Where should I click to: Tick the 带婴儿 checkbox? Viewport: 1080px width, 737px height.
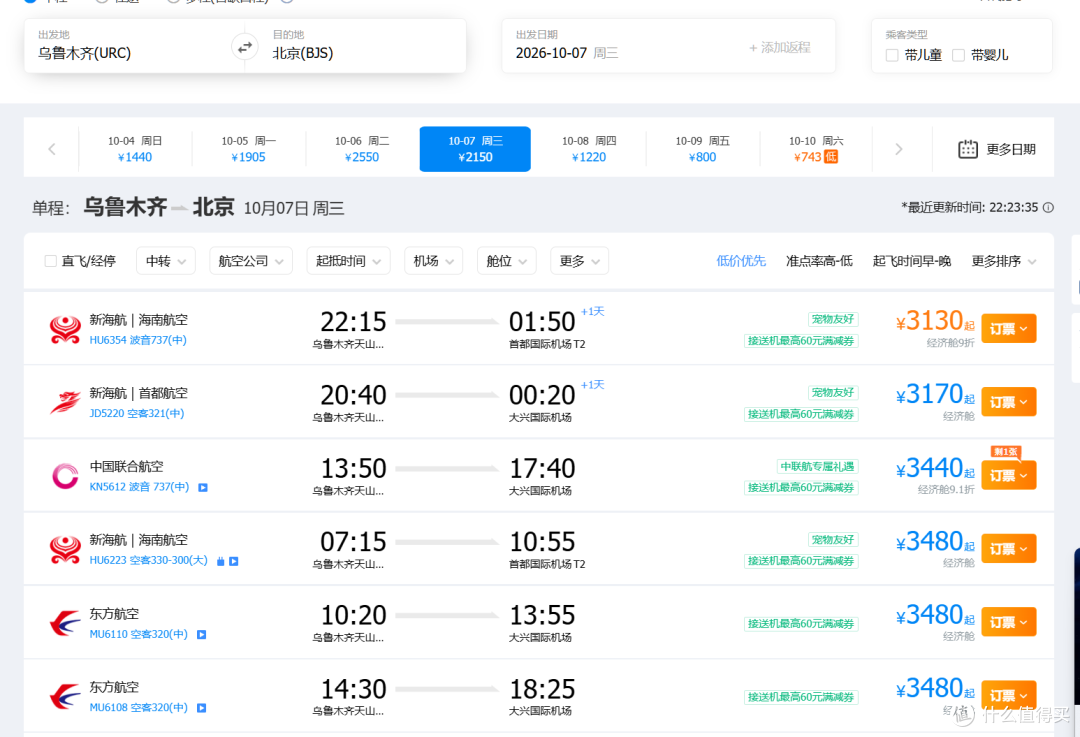point(958,55)
